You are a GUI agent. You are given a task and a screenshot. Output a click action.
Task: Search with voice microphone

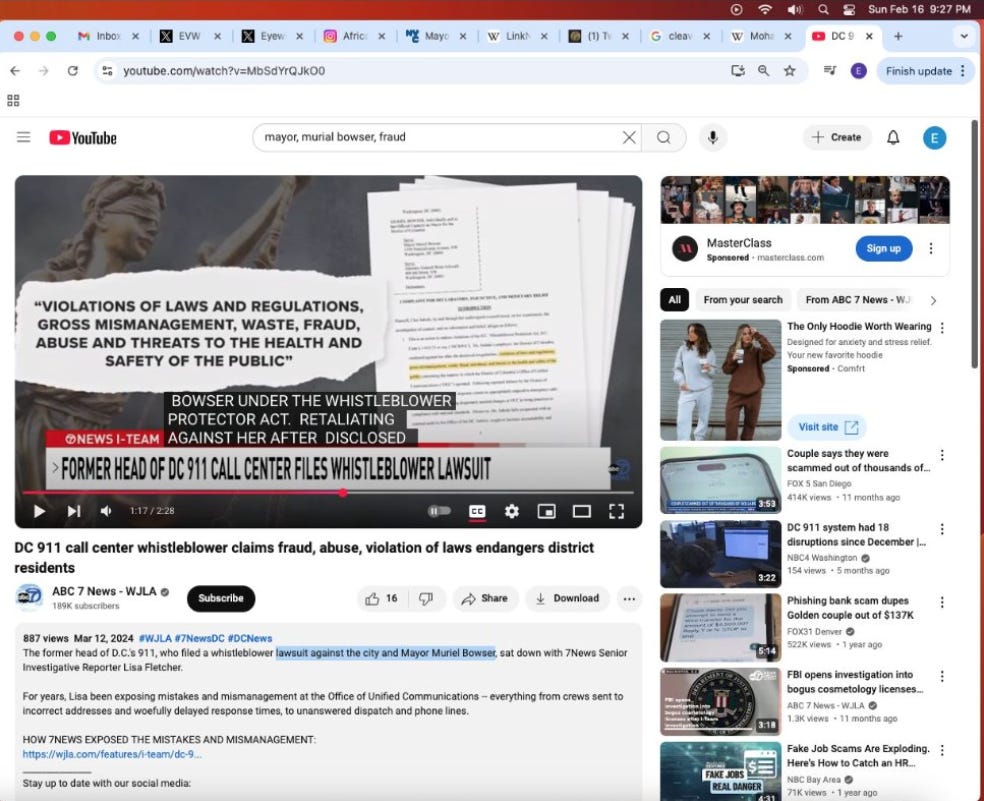tap(713, 137)
